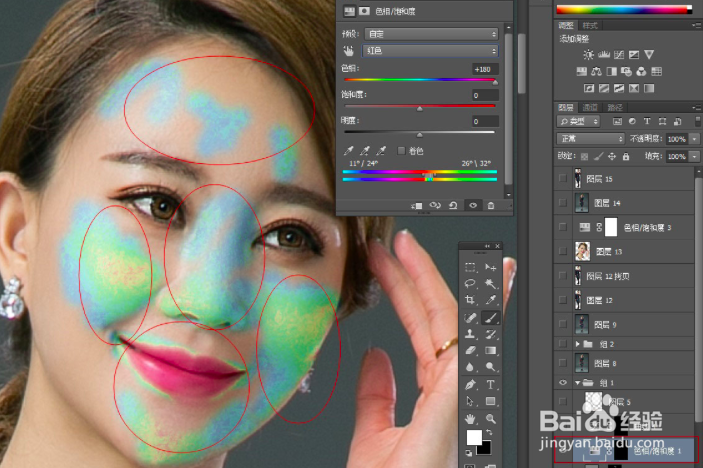Click the 饱和度 saturation slider handle

tap(420, 108)
